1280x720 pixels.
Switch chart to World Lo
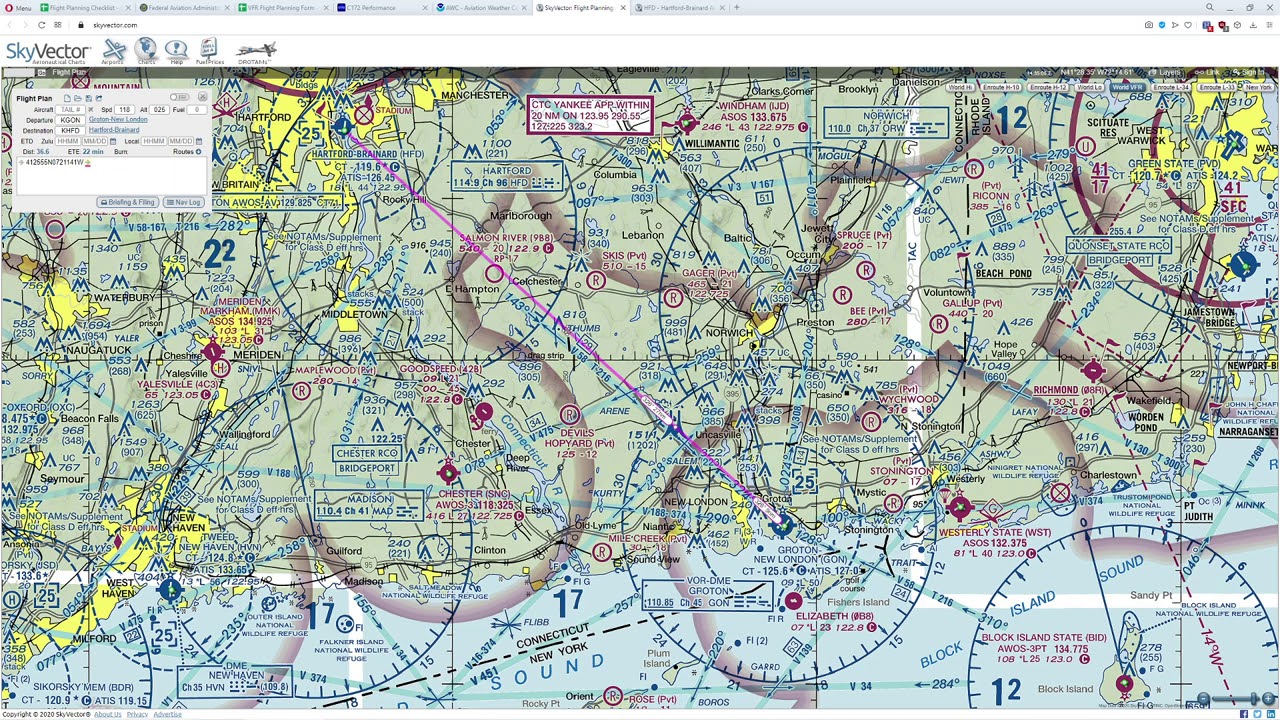1090,87
